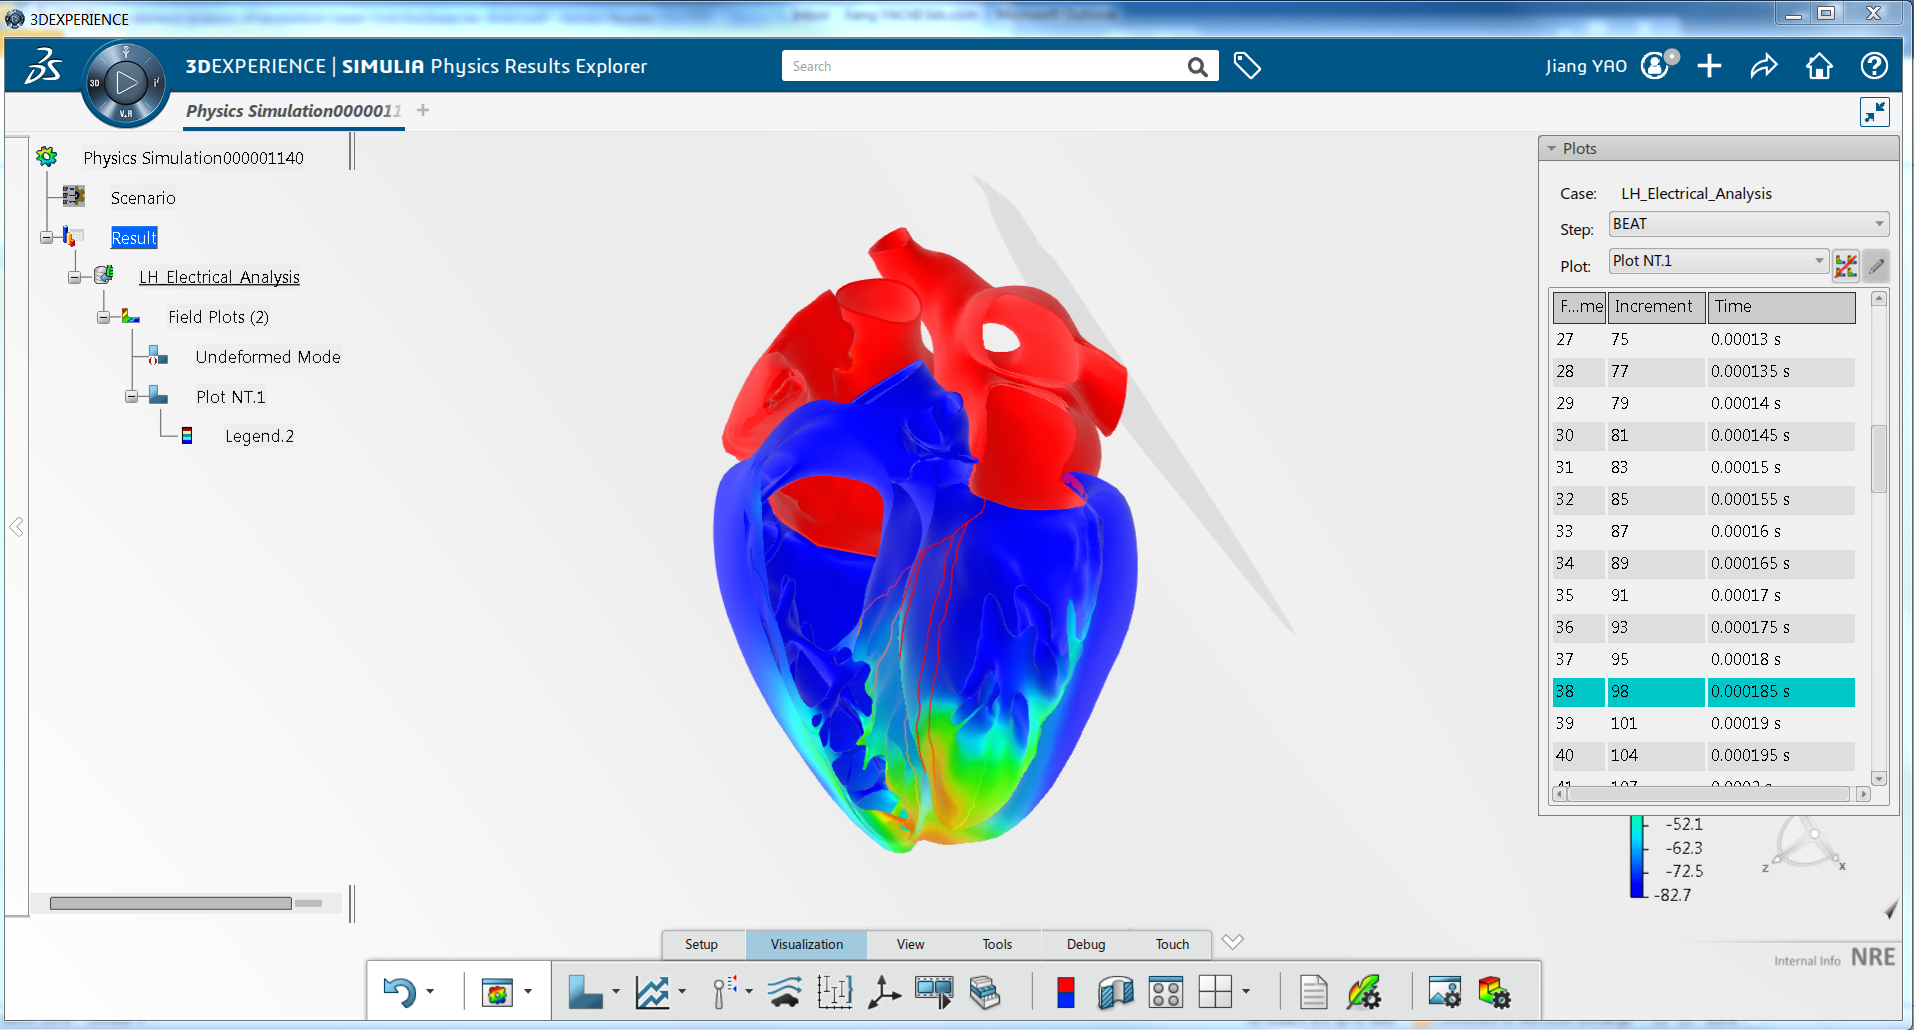Image resolution: width=1914 pixels, height=1030 pixels.
Task: Switch to the View tab
Action: pyautogui.click(x=910, y=944)
